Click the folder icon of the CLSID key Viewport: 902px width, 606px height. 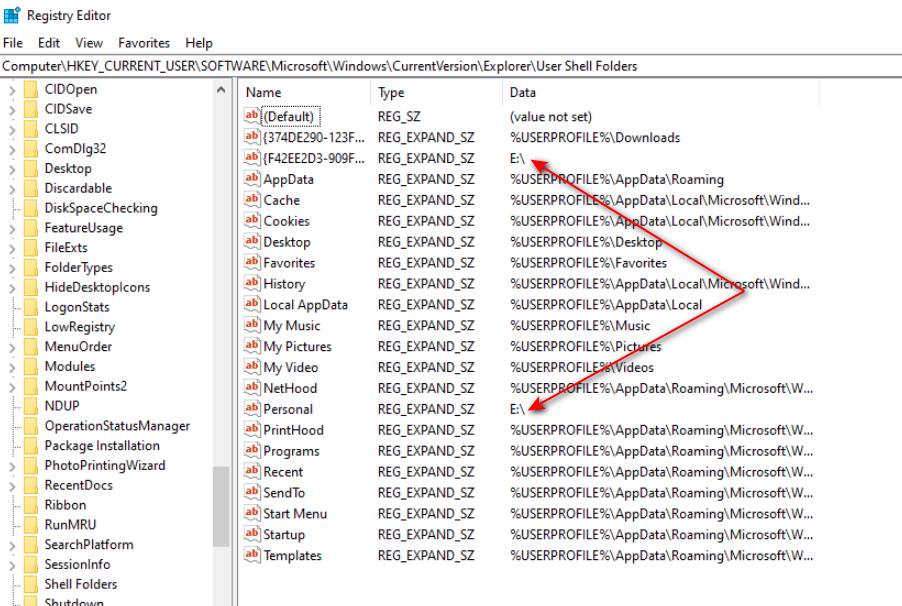(30, 129)
